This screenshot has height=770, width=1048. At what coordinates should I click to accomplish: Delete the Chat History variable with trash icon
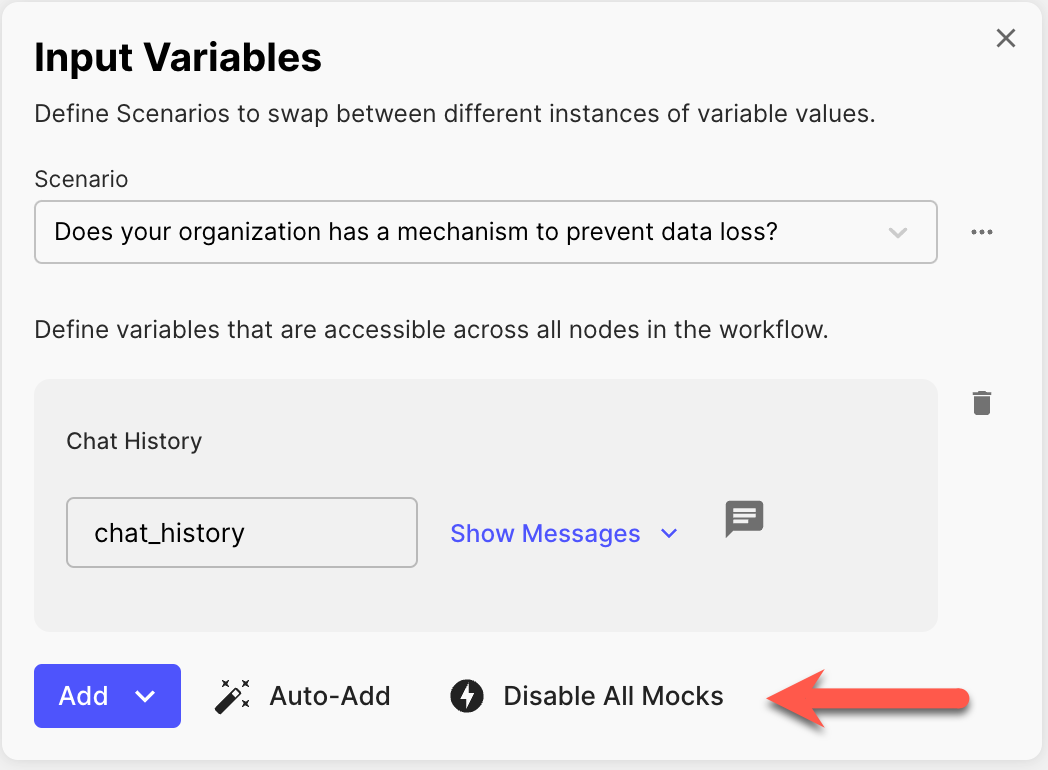[981, 403]
